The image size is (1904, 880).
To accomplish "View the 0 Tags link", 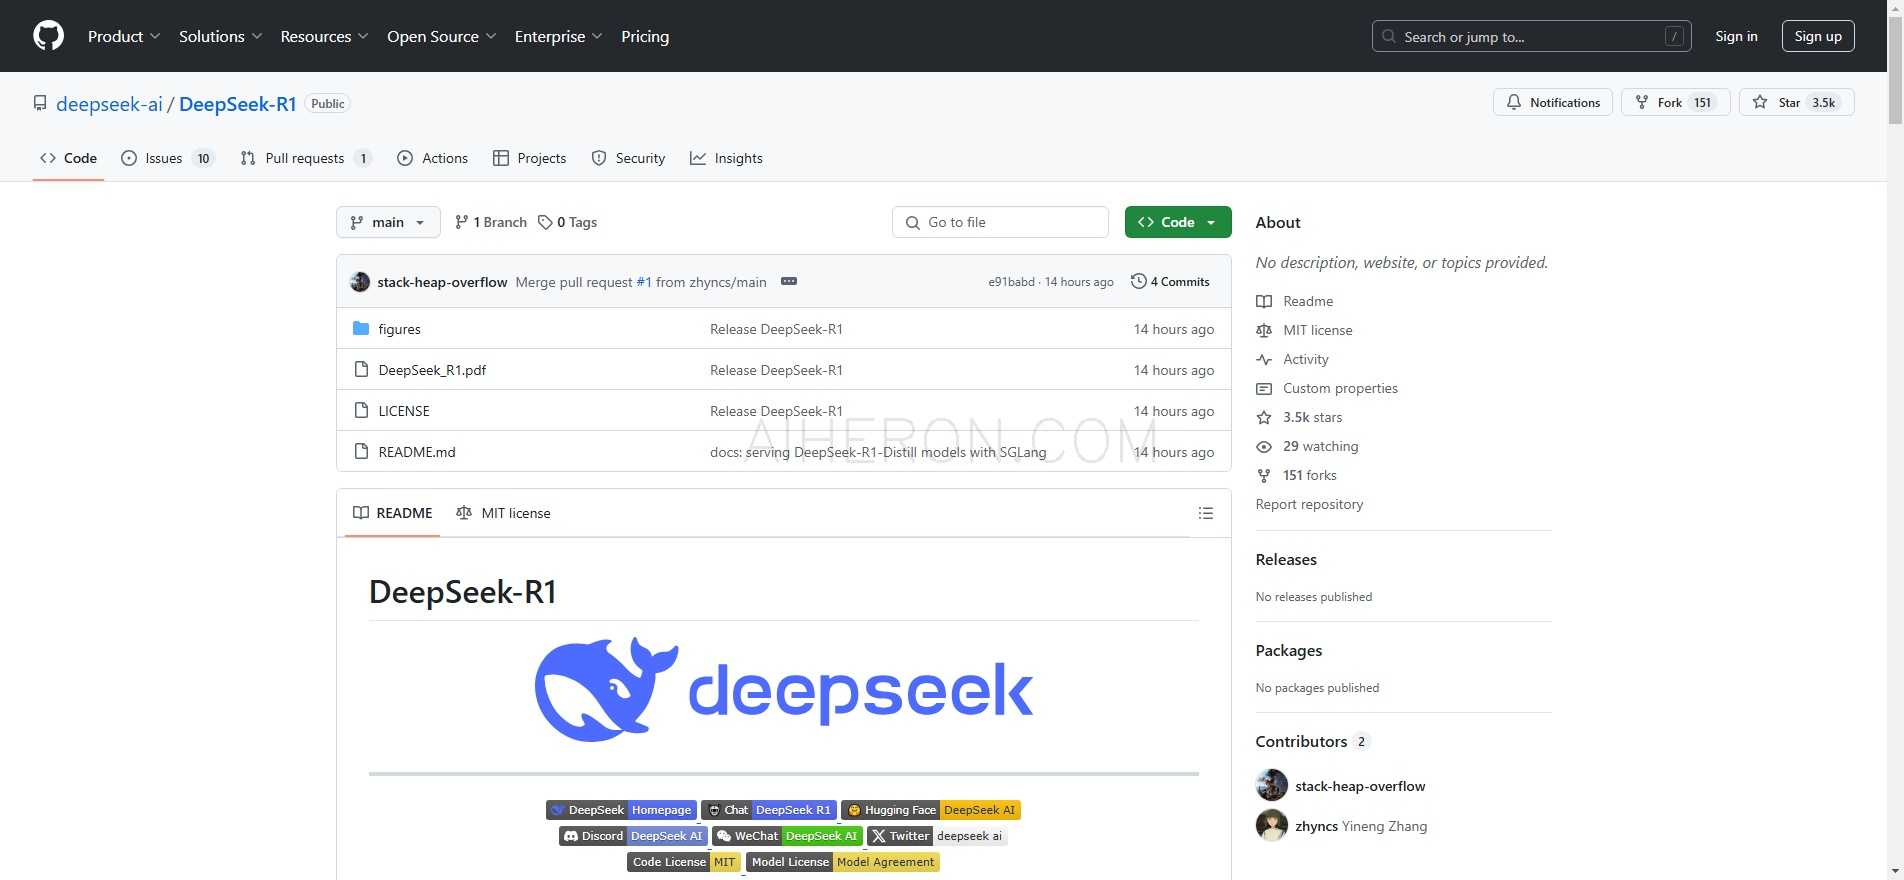I will 567,222.
